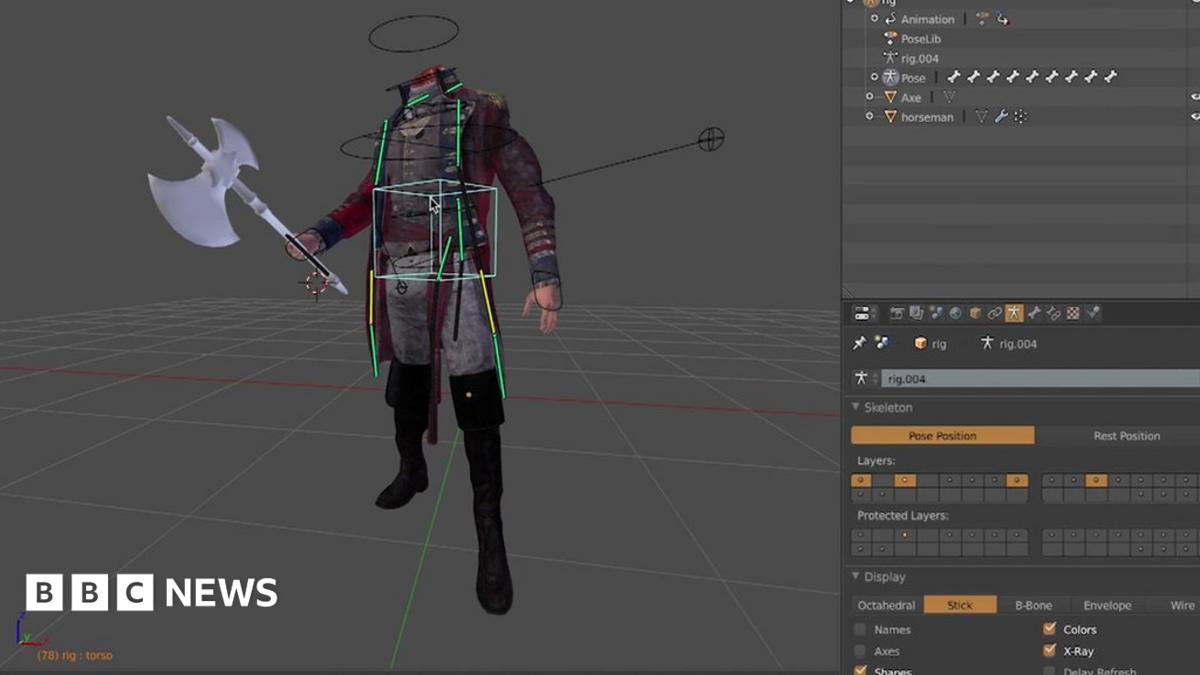Open the World properties globe icon

click(955, 313)
